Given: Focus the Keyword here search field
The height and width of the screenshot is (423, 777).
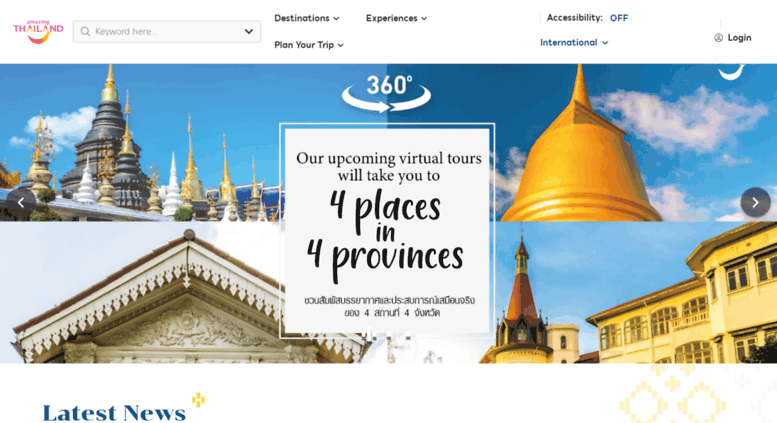Looking at the screenshot, I should click(166, 32).
